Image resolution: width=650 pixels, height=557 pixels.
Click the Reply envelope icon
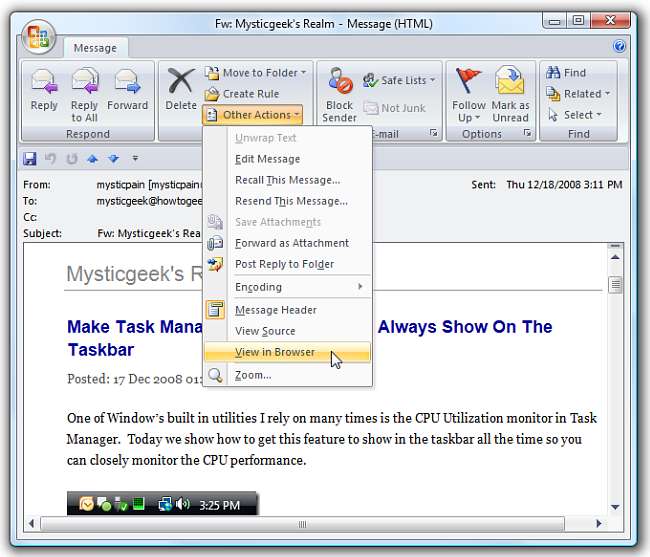(44, 84)
